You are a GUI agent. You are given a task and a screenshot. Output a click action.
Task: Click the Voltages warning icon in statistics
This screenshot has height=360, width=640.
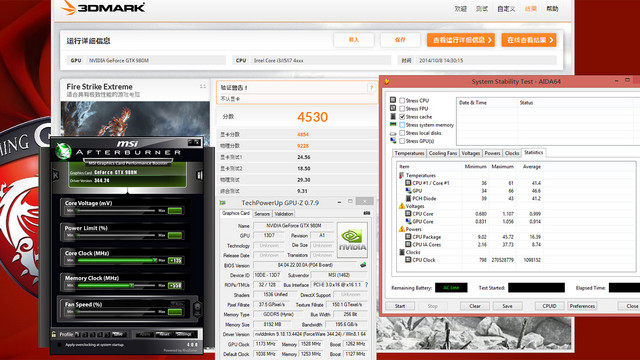tap(402, 206)
